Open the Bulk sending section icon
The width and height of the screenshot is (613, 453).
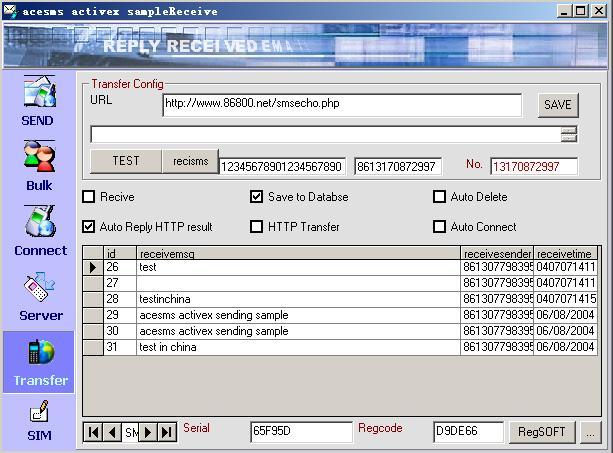pyautogui.click(x=39, y=156)
